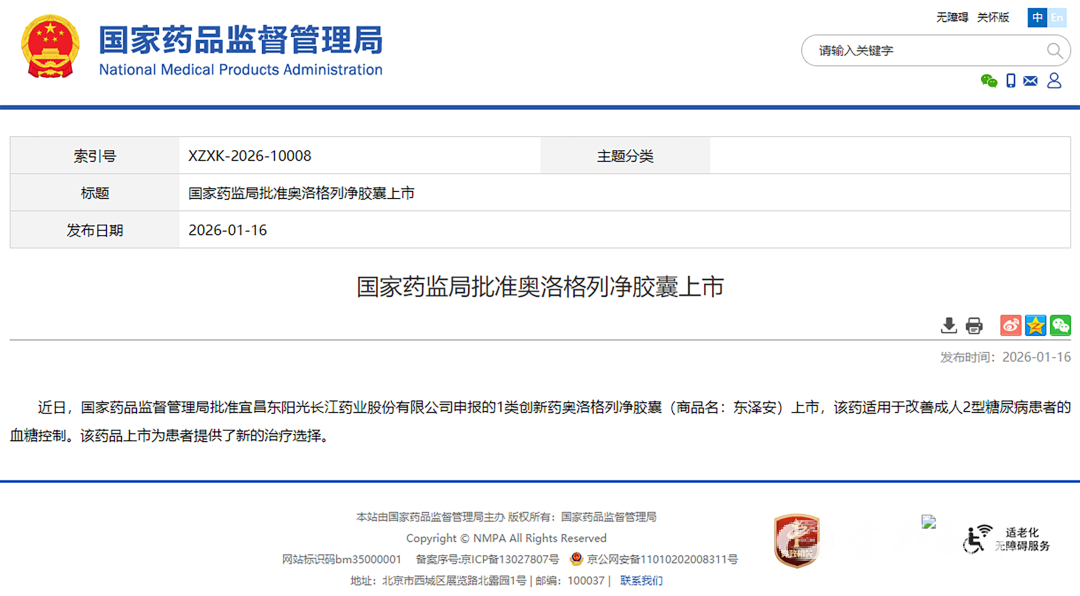The width and height of the screenshot is (1080, 596).
Task: Share to QQ Zone star icon
Action: (1035, 325)
